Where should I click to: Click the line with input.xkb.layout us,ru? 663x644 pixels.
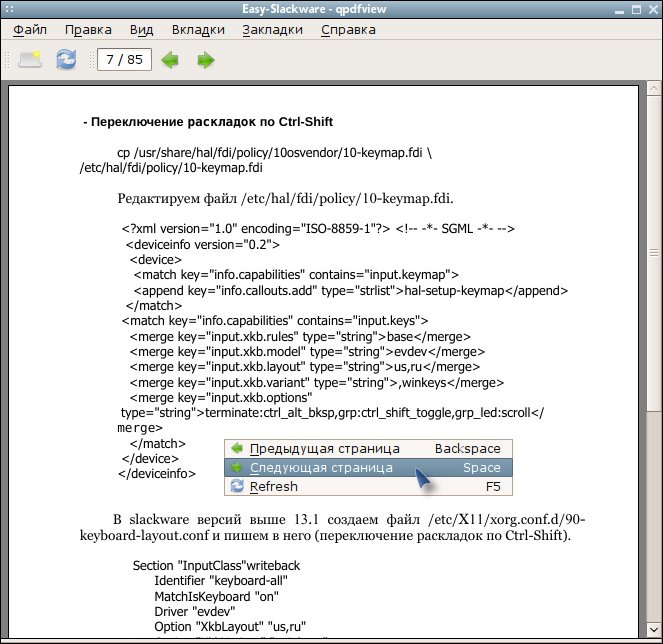pyautogui.click(x=305, y=366)
